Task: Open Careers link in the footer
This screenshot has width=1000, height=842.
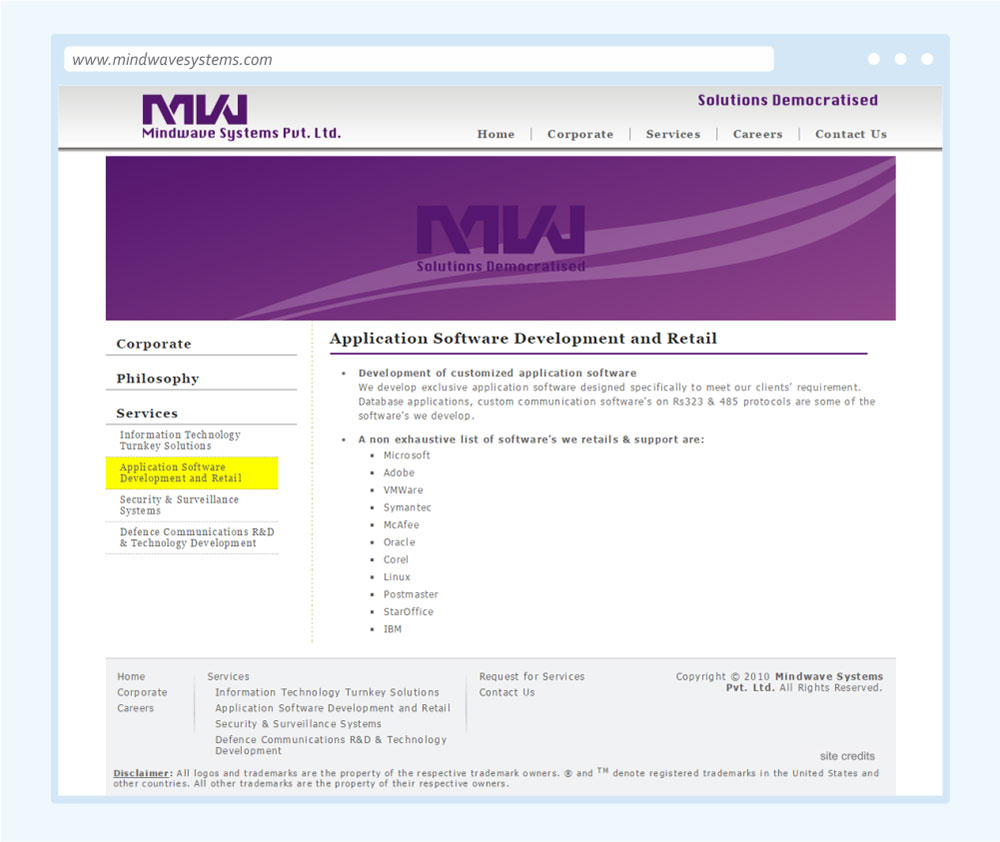Action: (x=135, y=708)
